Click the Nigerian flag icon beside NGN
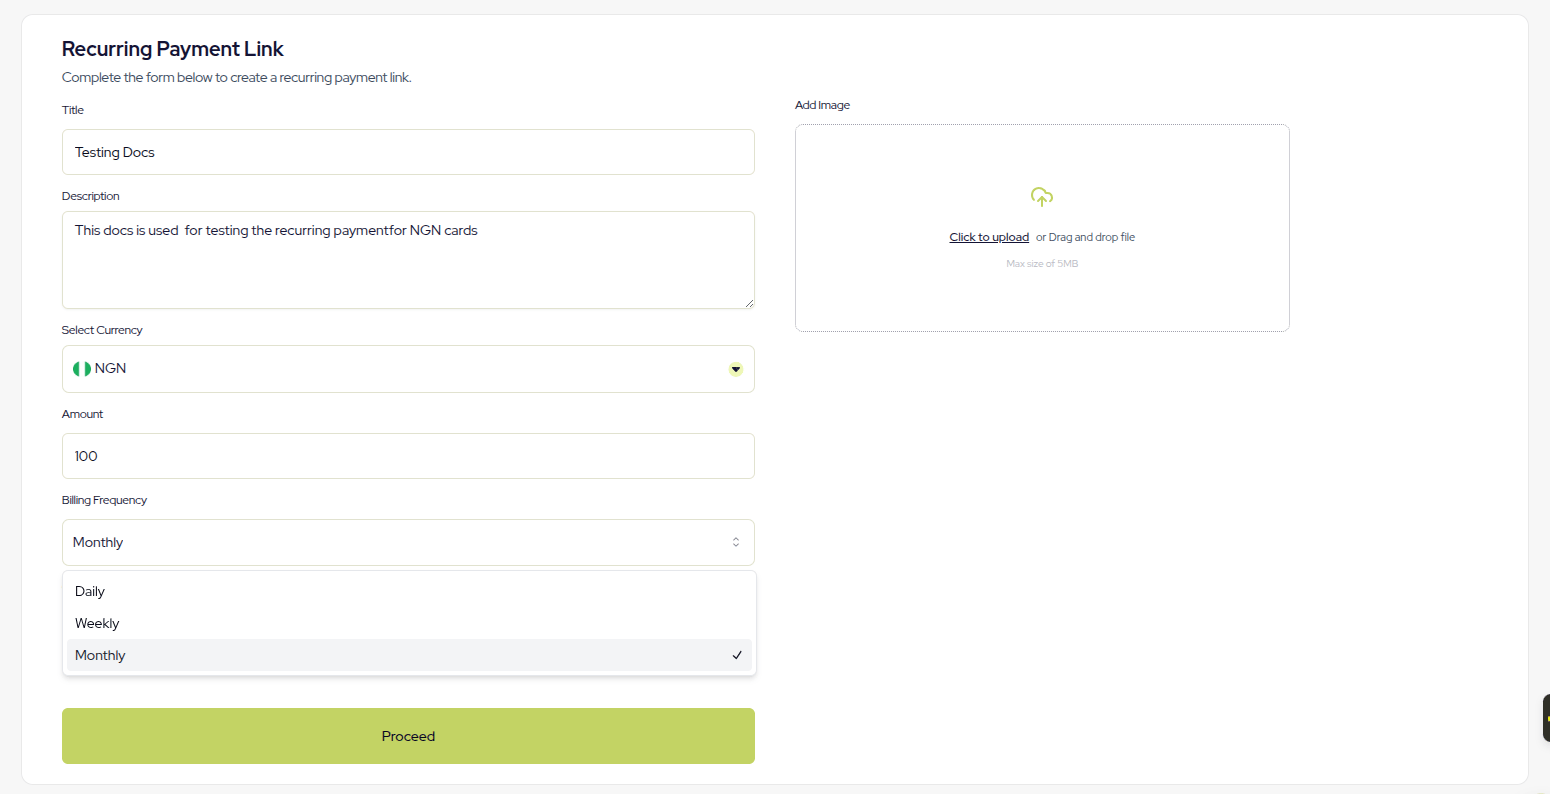The width and height of the screenshot is (1550, 794). click(x=82, y=369)
